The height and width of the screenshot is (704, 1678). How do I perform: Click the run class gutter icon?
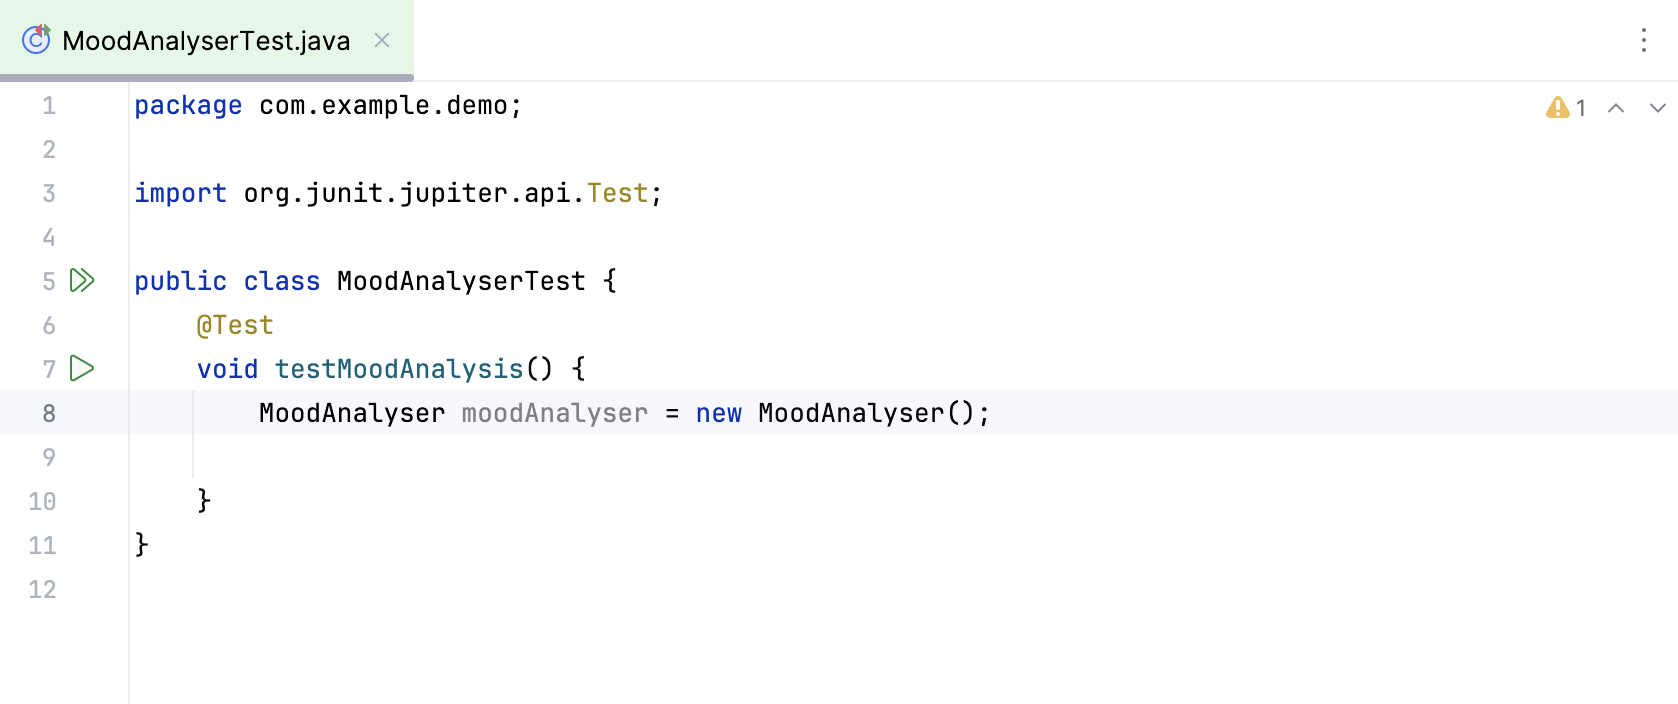pyautogui.click(x=82, y=281)
